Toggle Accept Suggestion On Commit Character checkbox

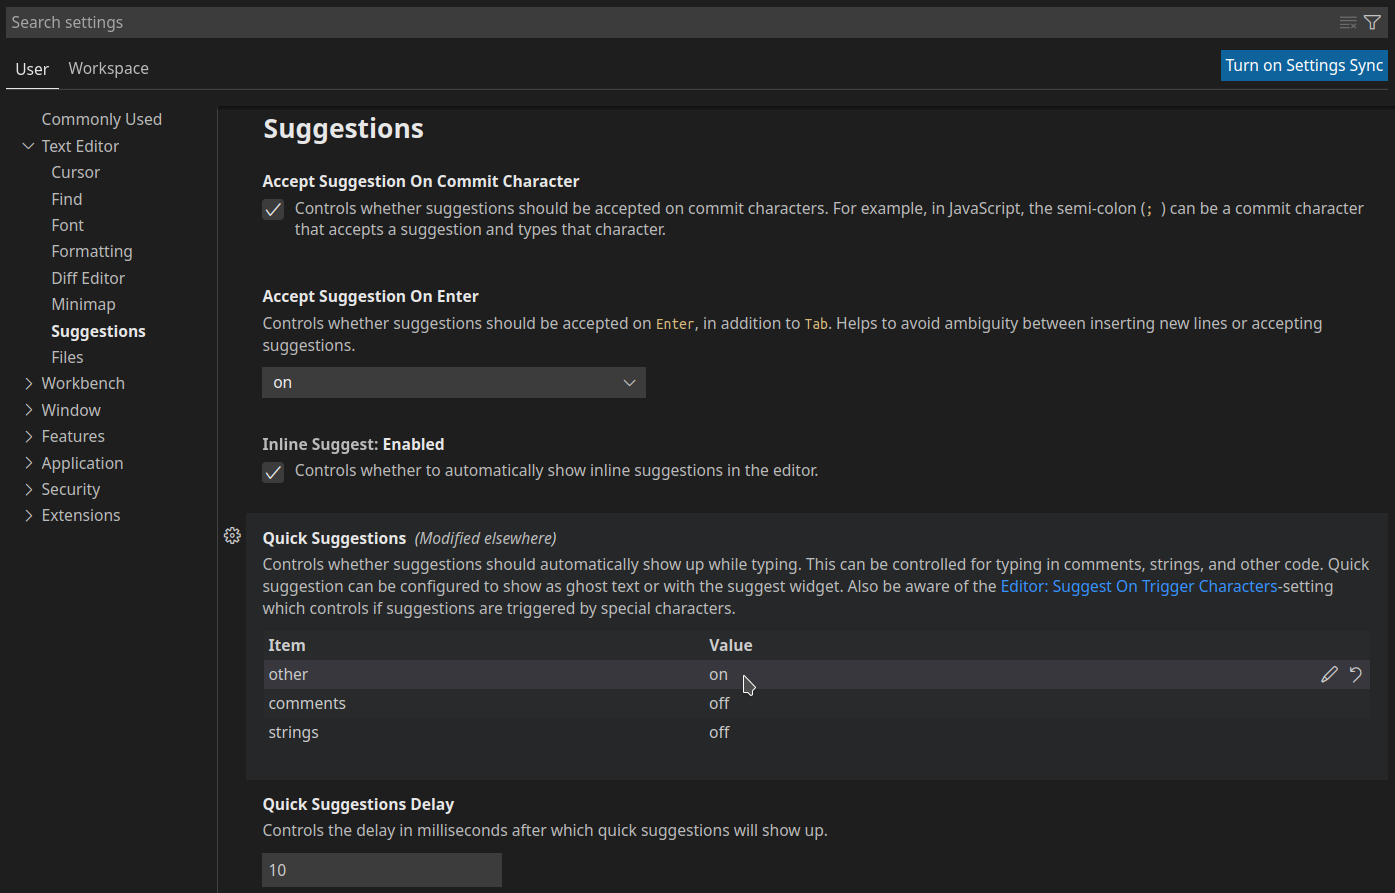coord(273,210)
